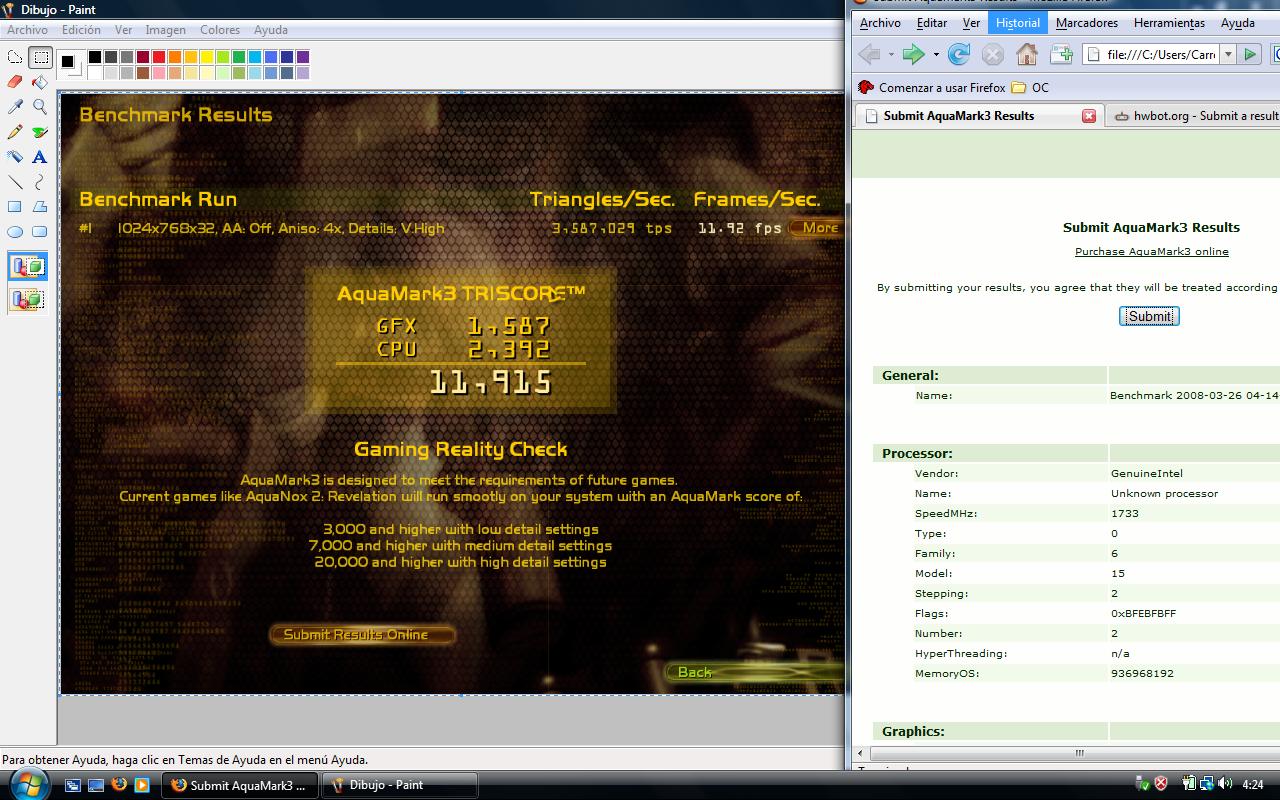Enable transparent selection option in Paint toolbox

28,298
